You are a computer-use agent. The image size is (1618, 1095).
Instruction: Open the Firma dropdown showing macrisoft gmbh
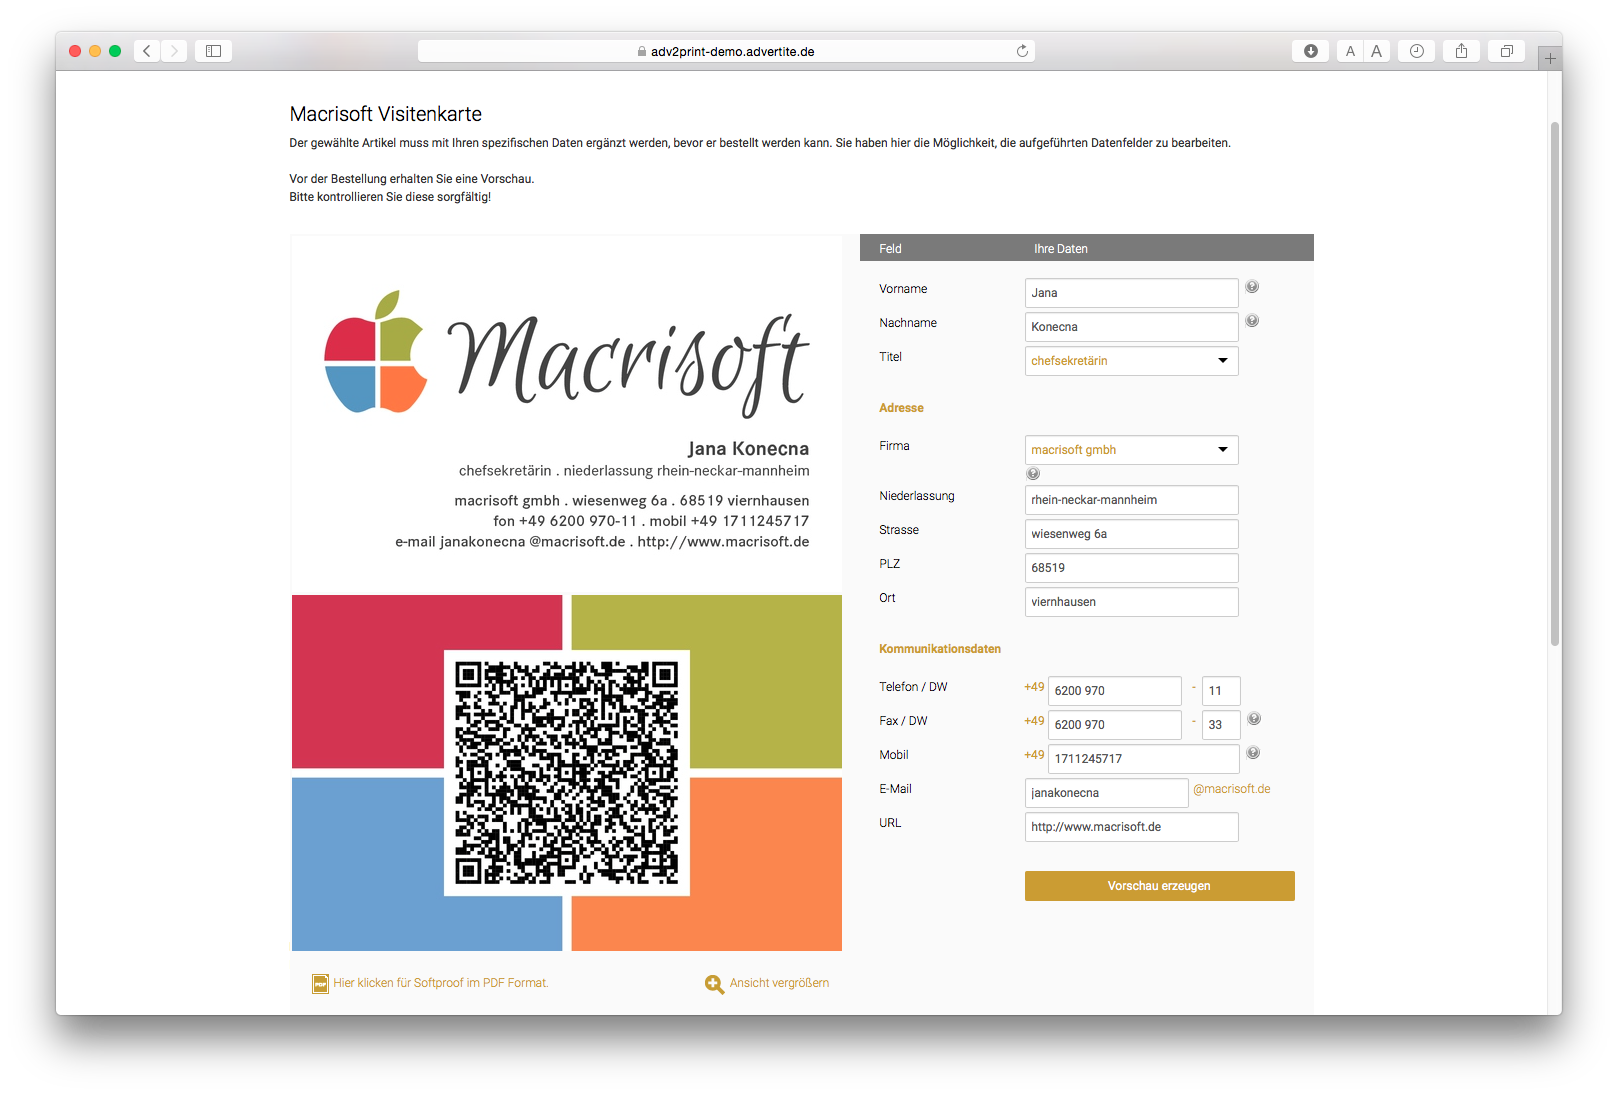click(x=1131, y=450)
